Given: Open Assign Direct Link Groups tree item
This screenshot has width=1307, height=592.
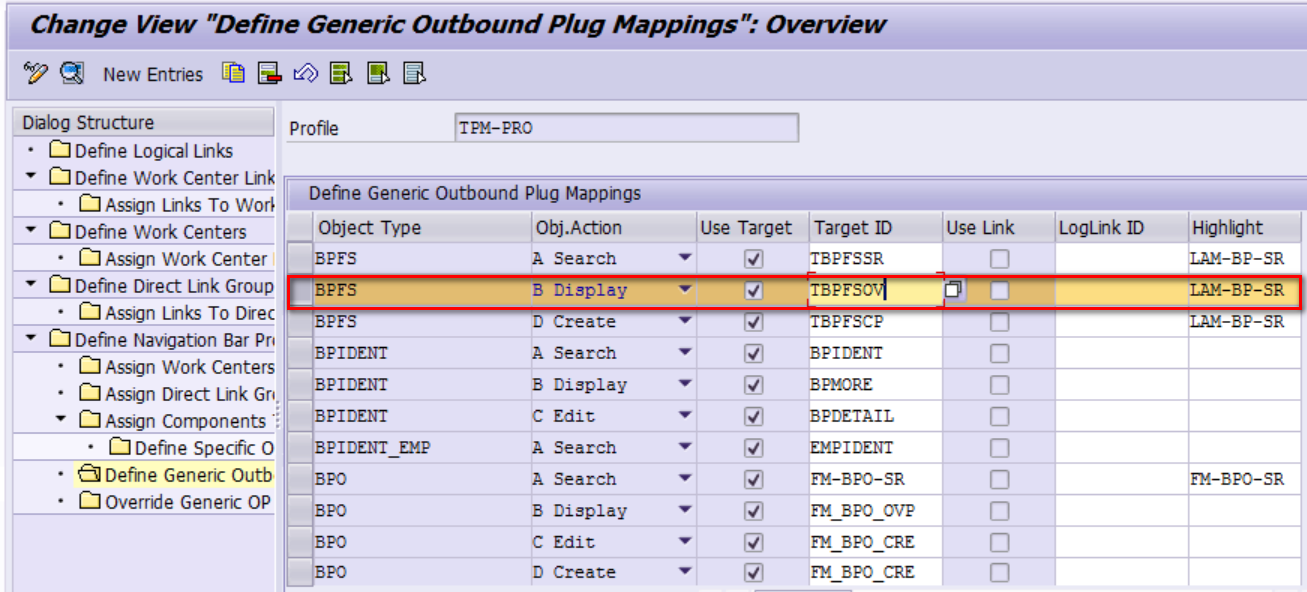Looking at the screenshot, I should [x=189, y=394].
